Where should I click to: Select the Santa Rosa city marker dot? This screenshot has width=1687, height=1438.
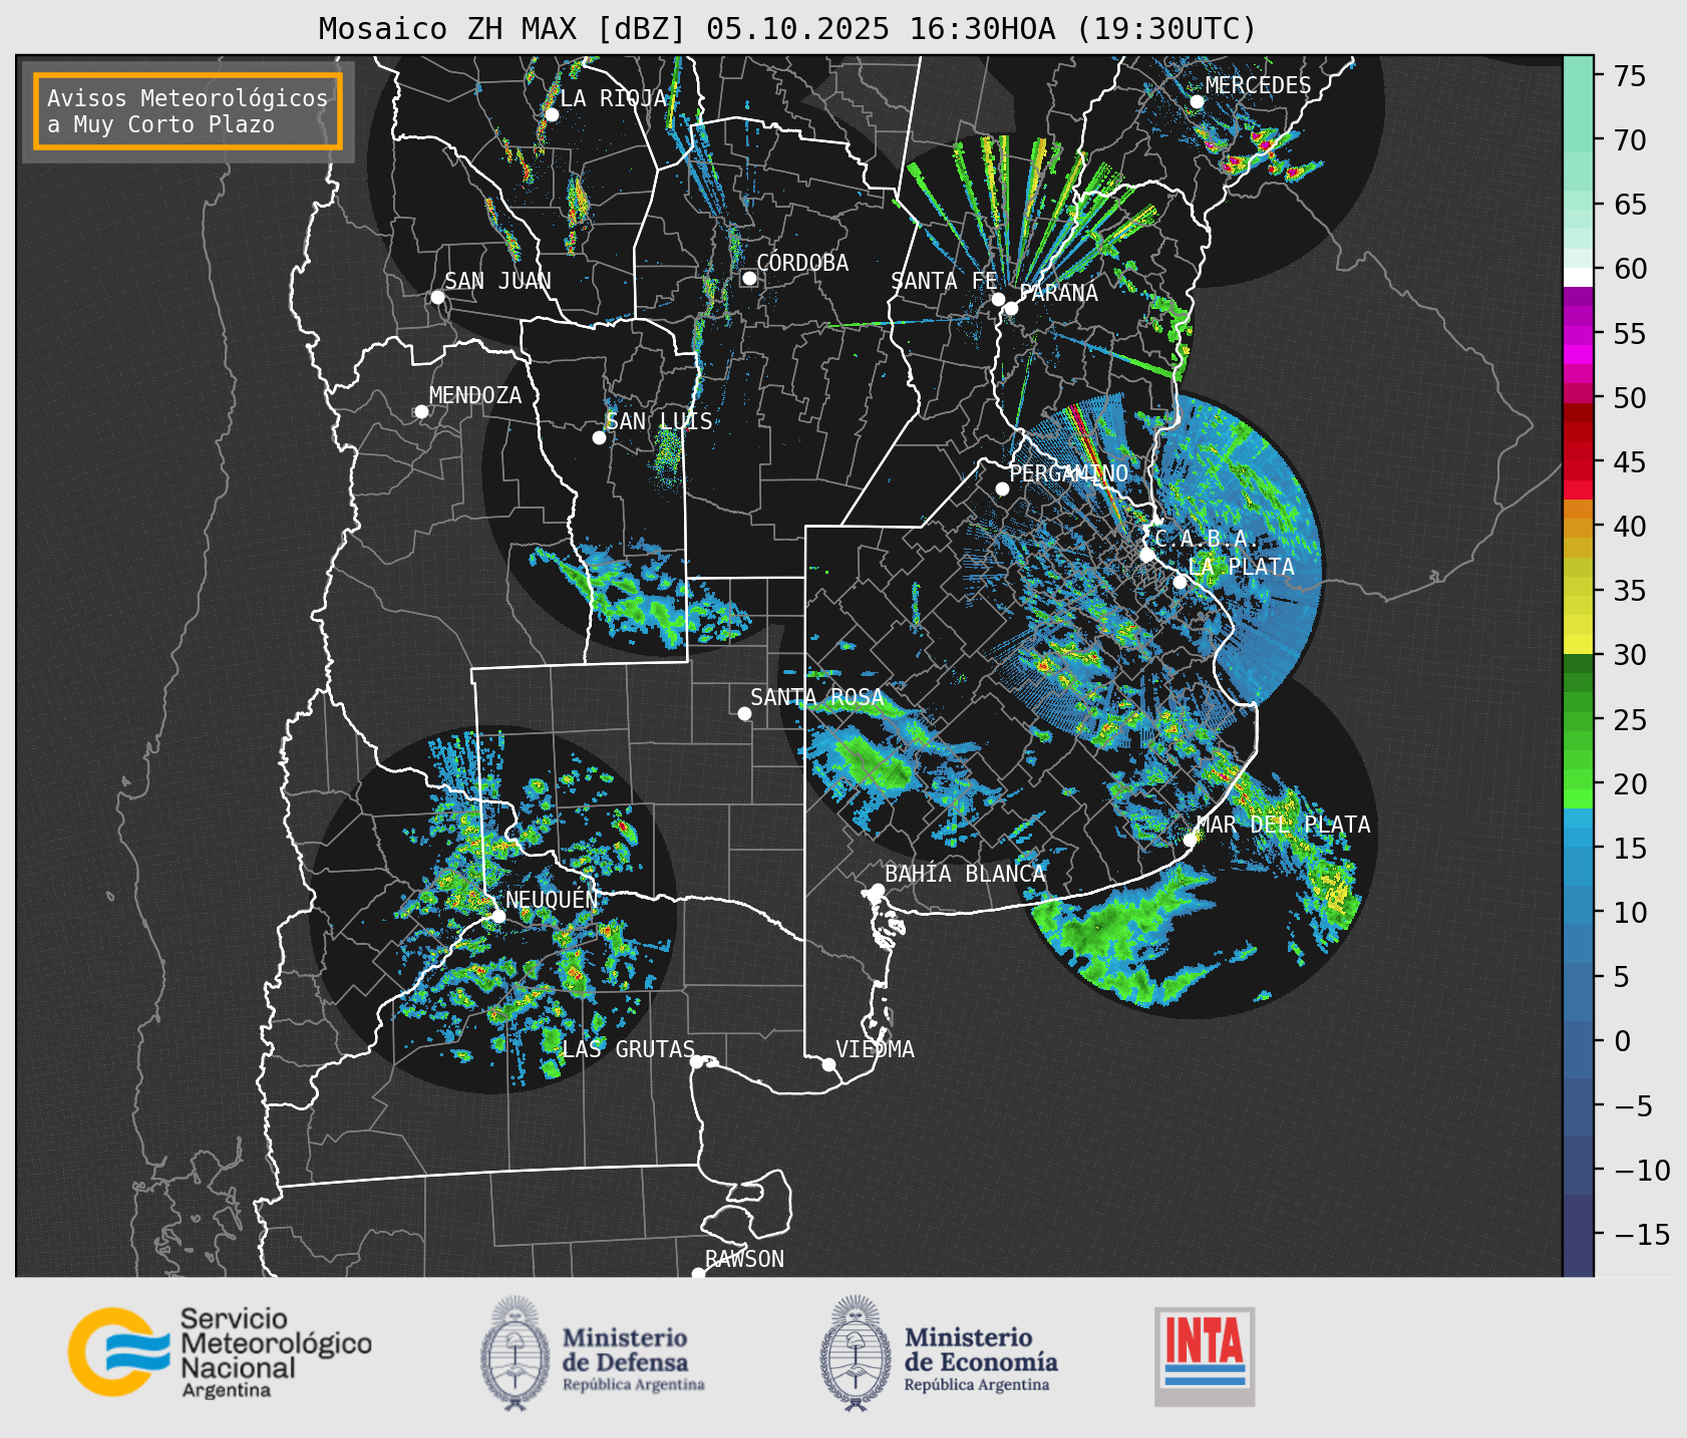[x=744, y=714]
